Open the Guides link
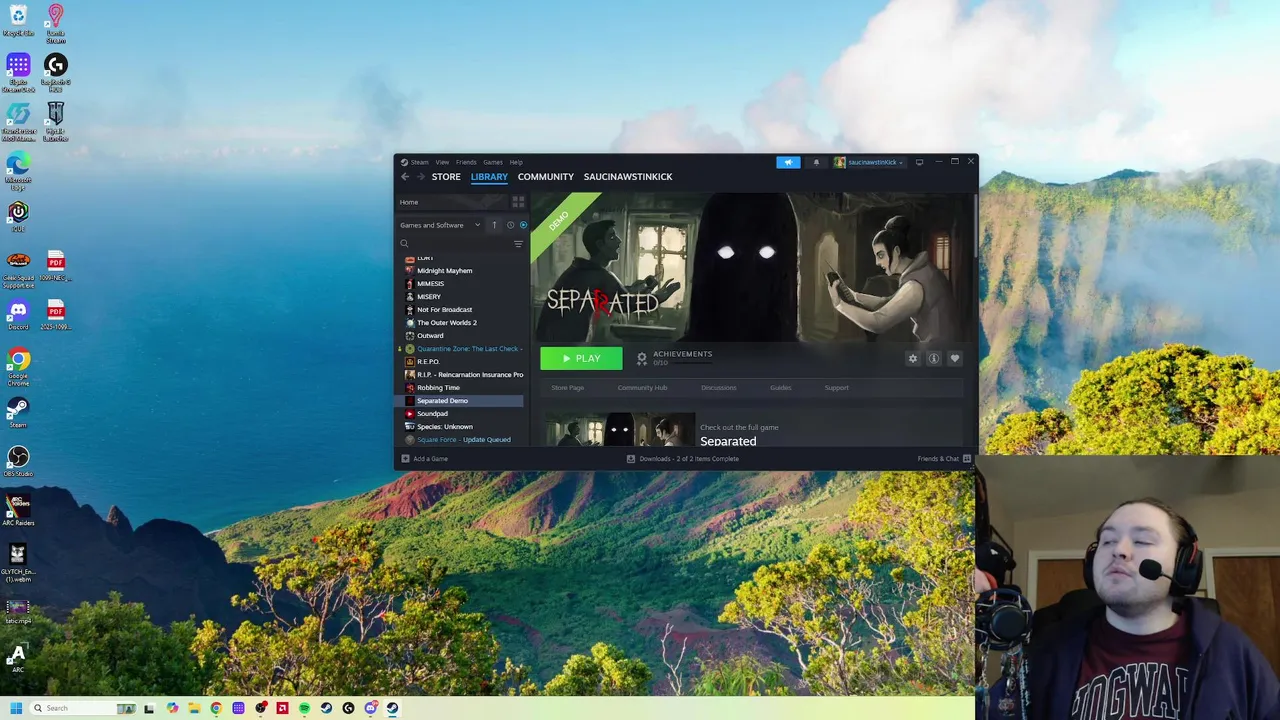This screenshot has width=1280, height=720. pyautogui.click(x=781, y=388)
